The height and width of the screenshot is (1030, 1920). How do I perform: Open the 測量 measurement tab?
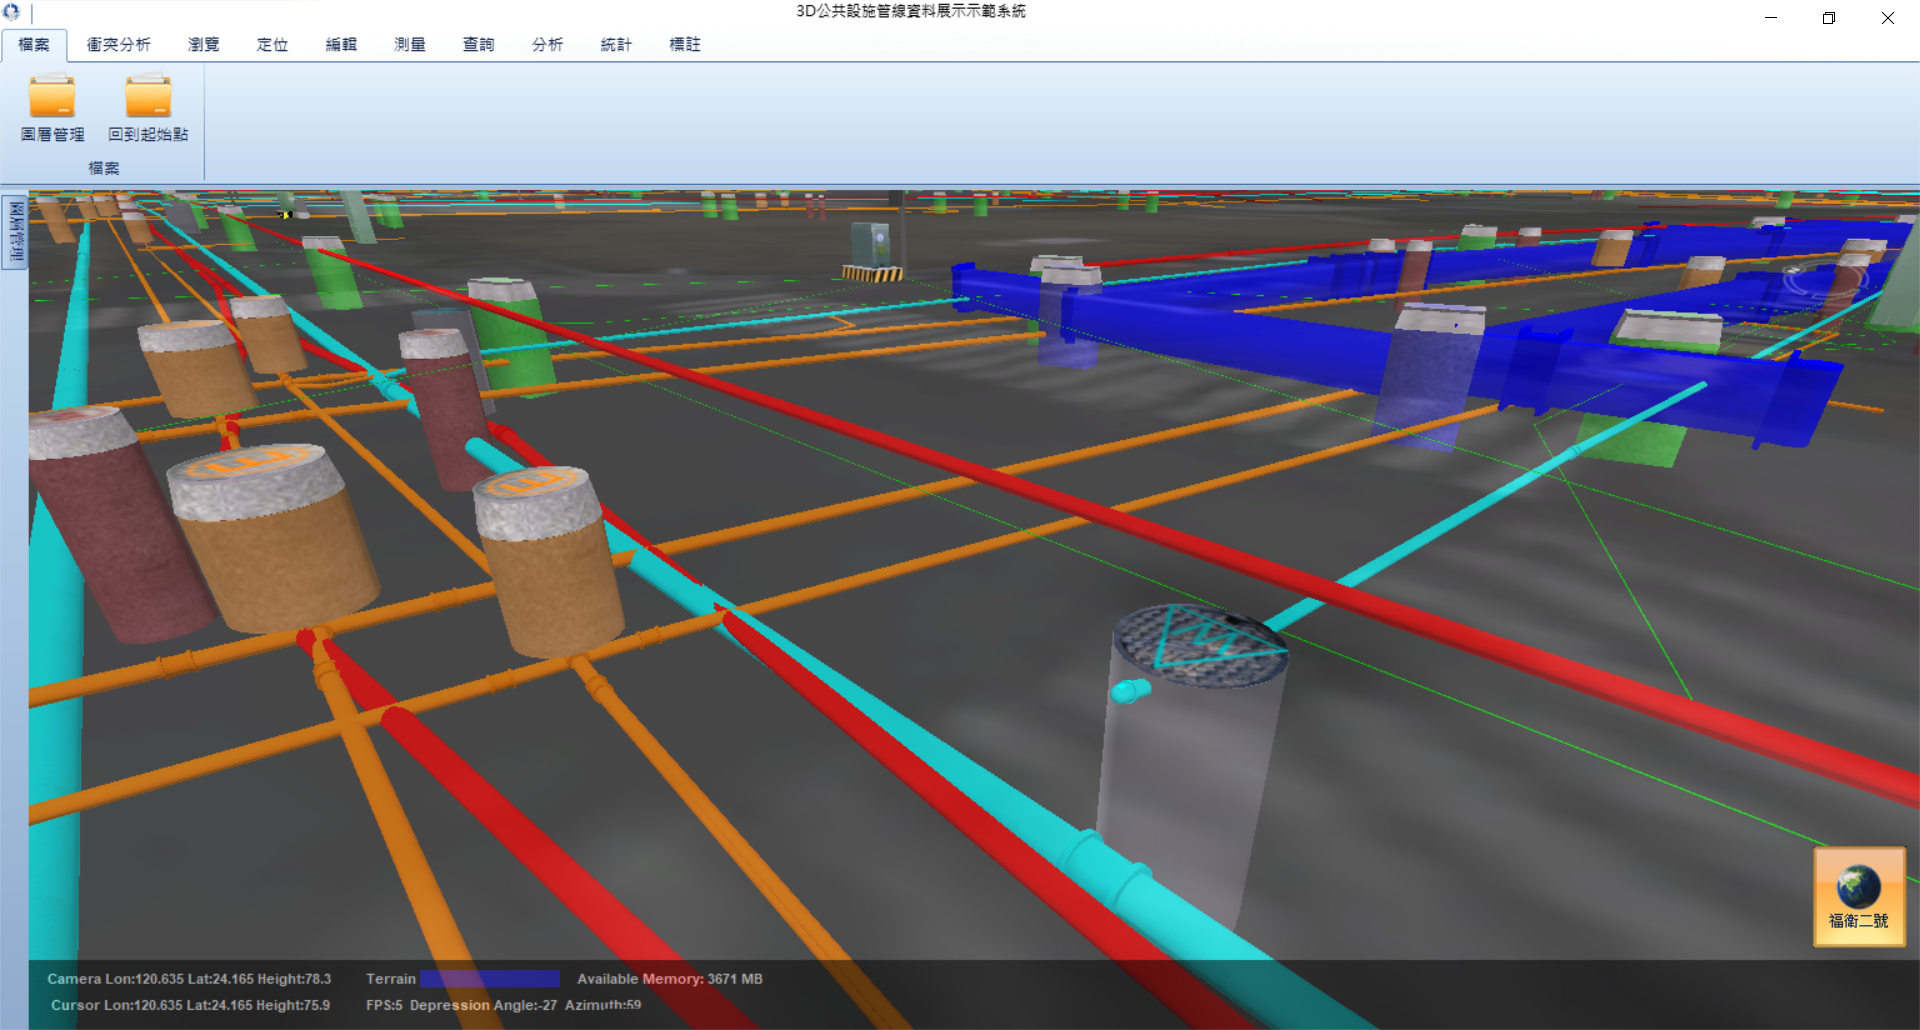410,45
